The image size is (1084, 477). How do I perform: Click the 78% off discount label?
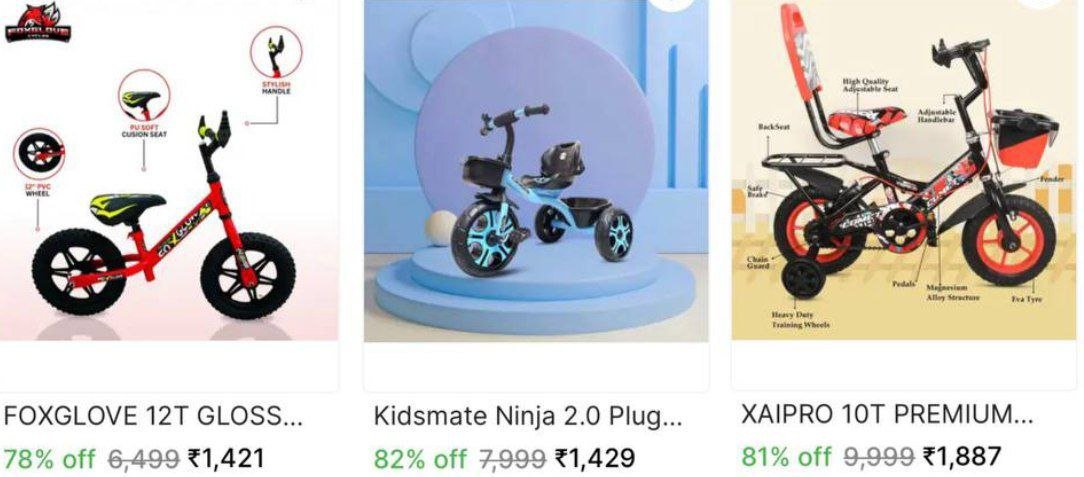(50, 458)
